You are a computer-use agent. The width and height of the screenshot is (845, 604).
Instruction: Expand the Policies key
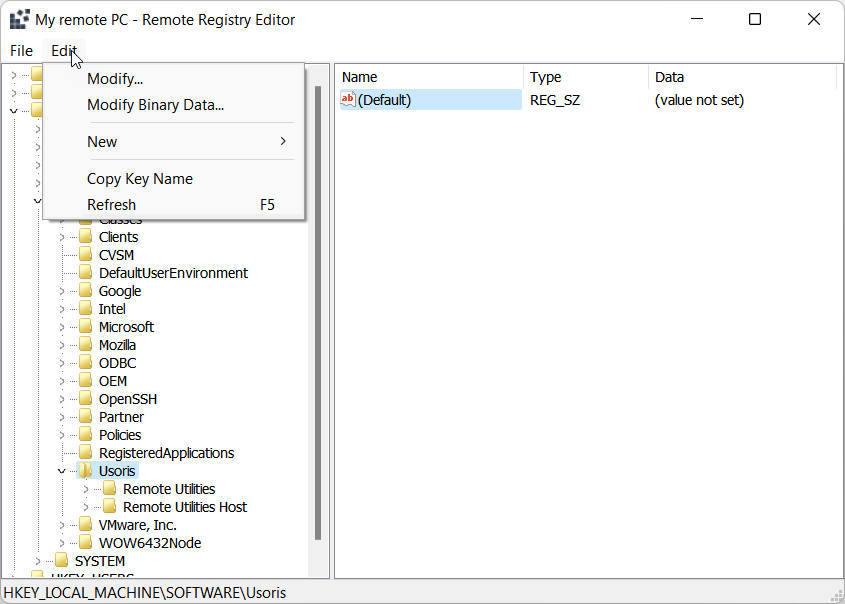tap(61, 435)
